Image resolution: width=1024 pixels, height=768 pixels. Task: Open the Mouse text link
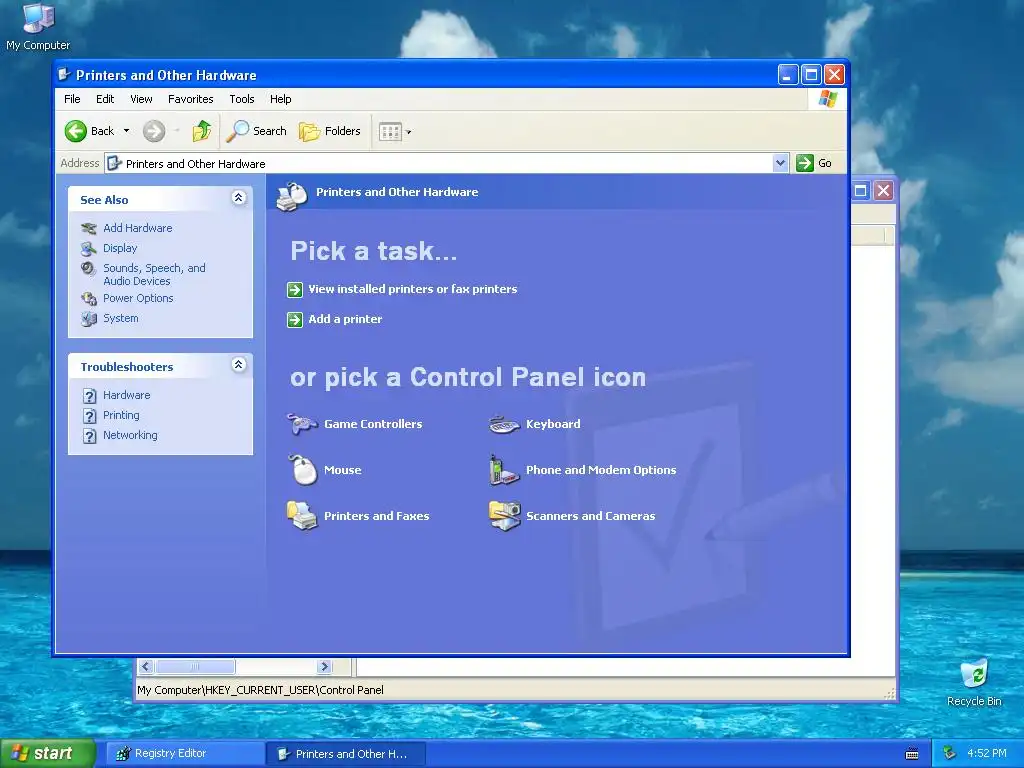click(x=343, y=470)
